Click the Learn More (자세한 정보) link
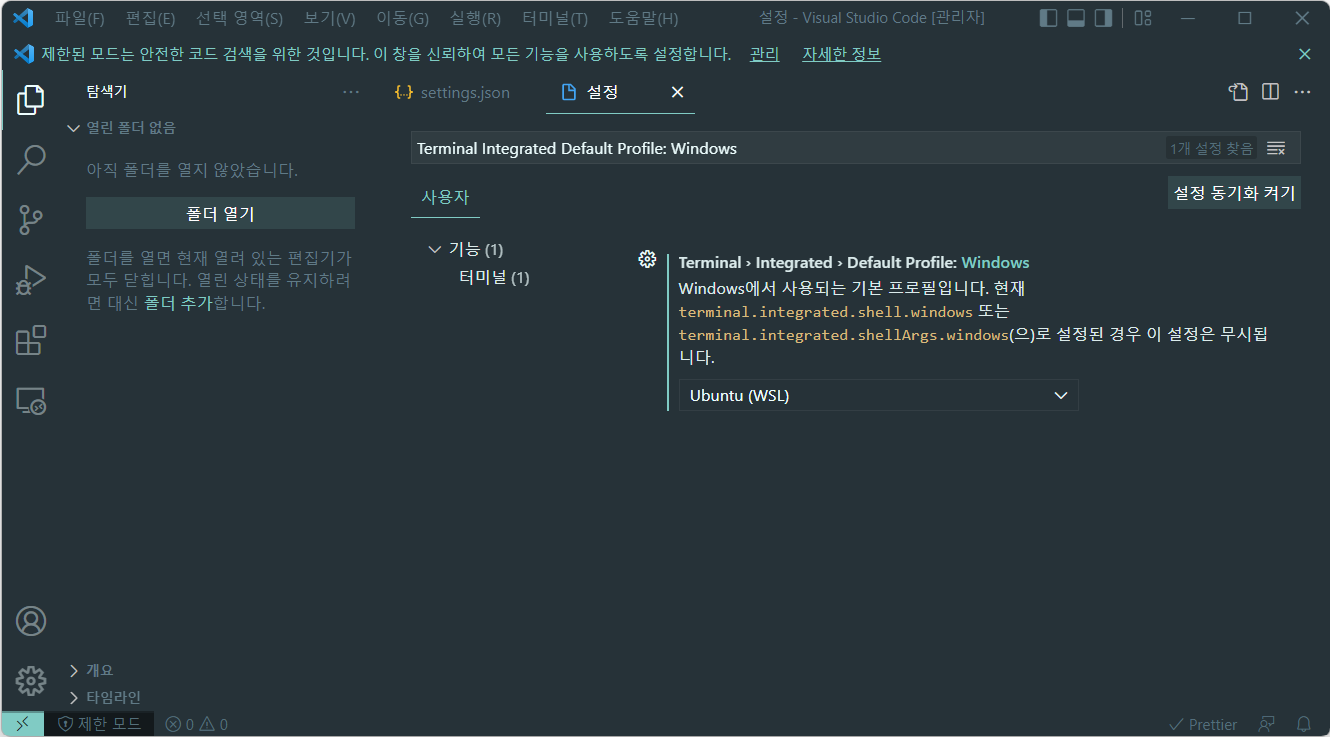 pyautogui.click(x=841, y=54)
